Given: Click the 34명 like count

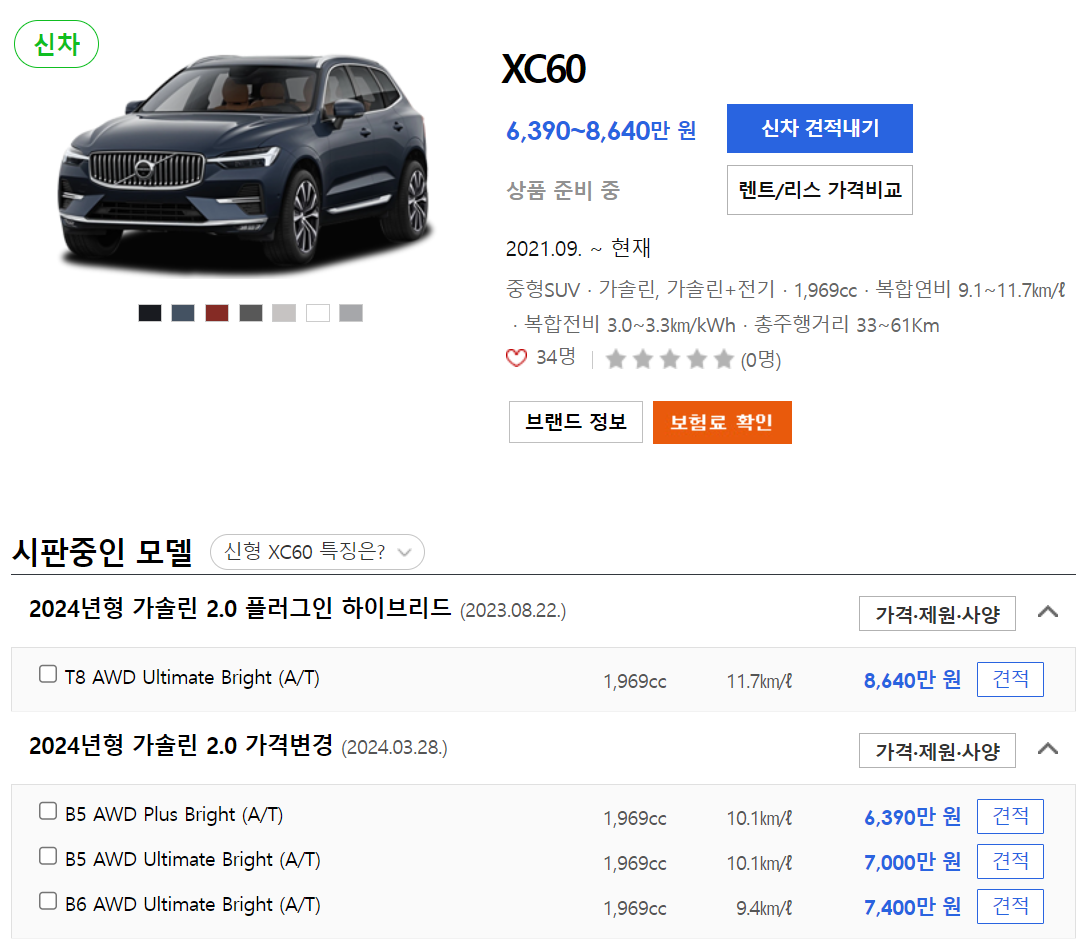Looking at the screenshot, I should [556, 357].
